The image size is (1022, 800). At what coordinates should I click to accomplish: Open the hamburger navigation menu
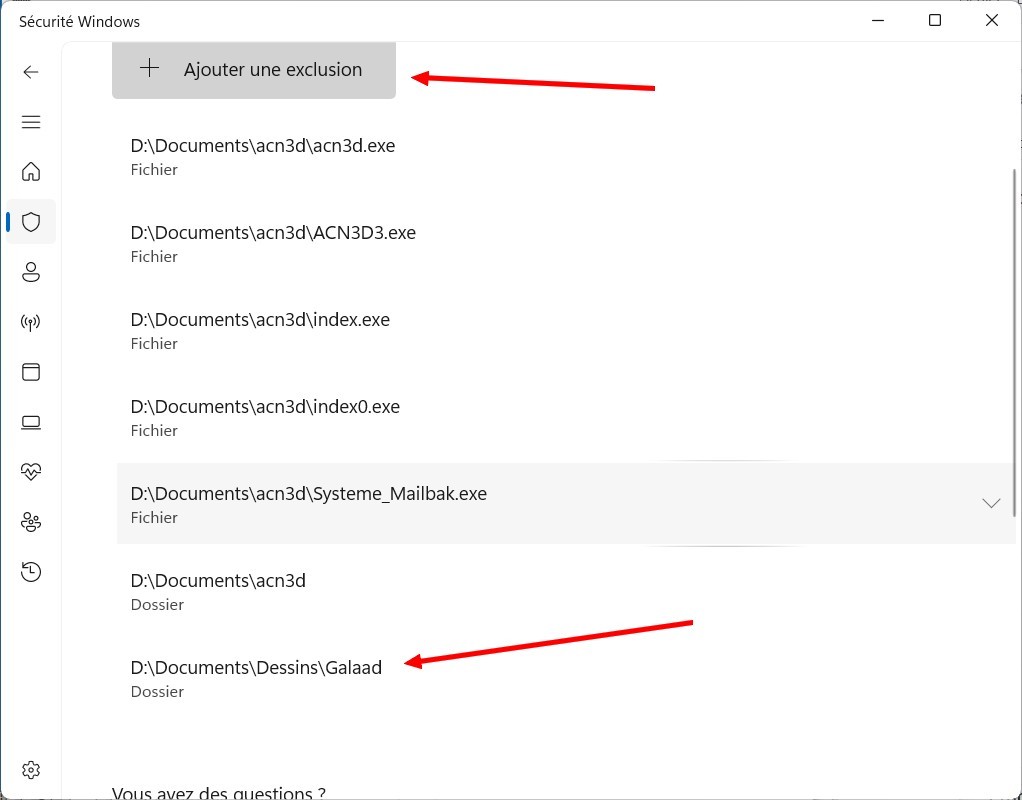[x=31, y=122]
